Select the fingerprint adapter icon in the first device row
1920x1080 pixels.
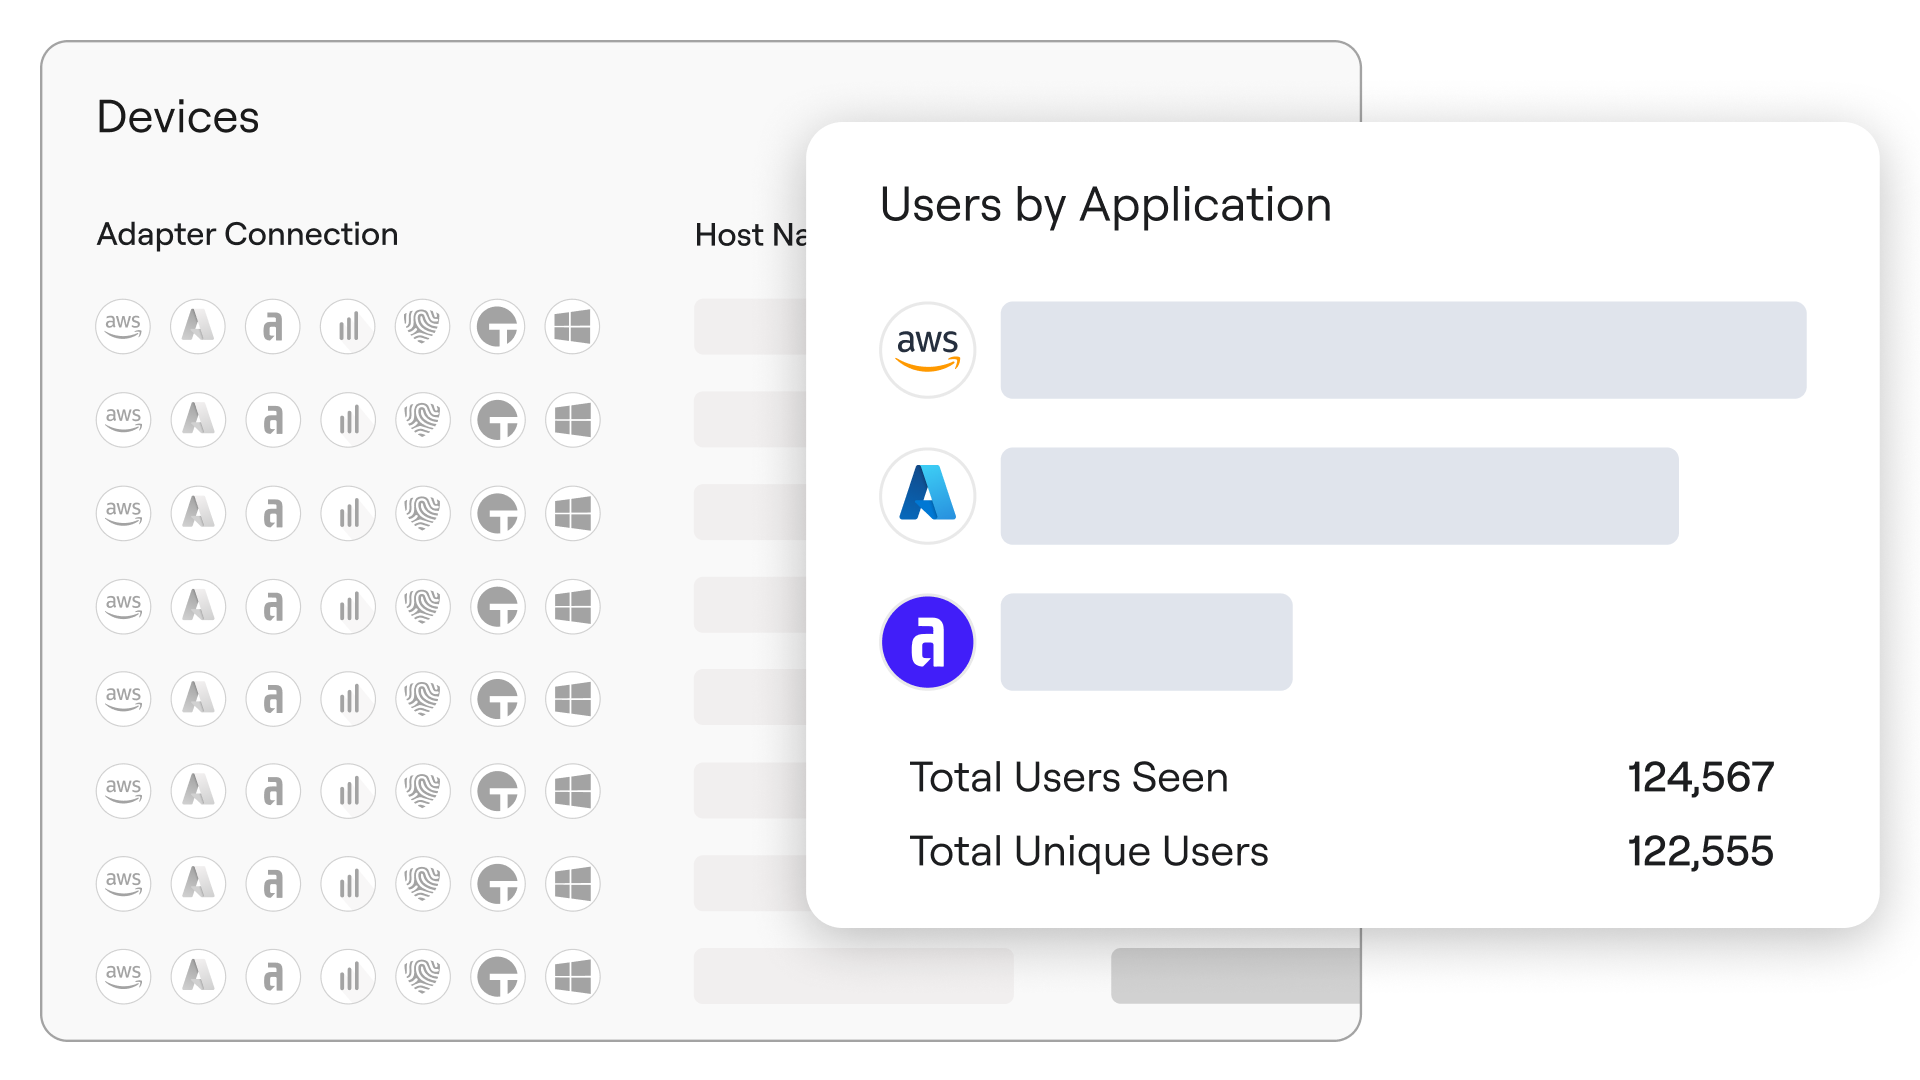coord(423,326)
